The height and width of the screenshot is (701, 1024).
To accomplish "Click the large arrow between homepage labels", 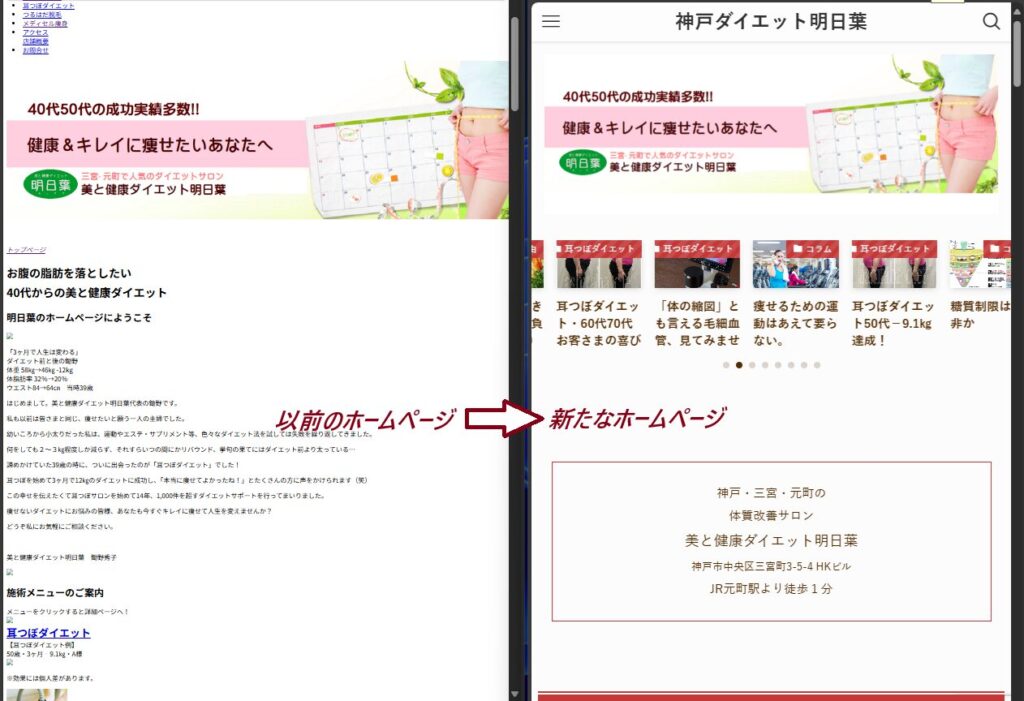I will click(x=503, y=417).
